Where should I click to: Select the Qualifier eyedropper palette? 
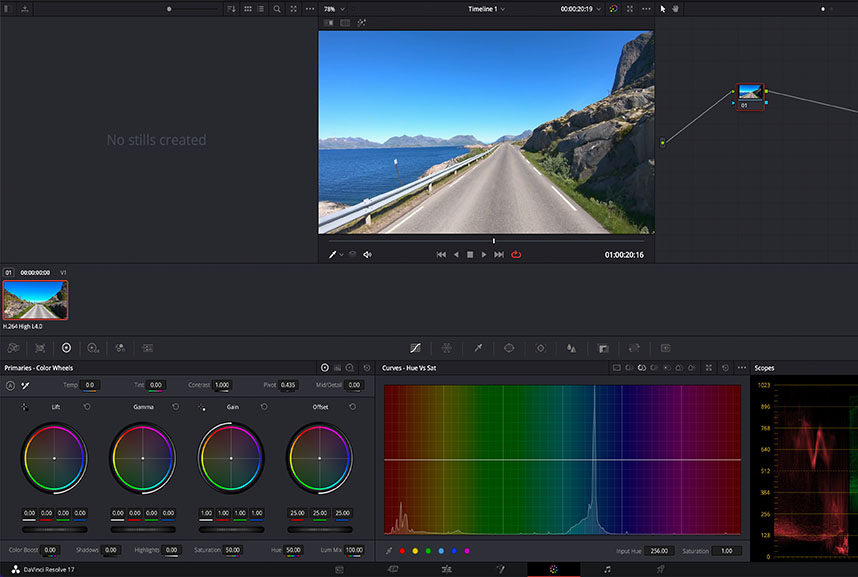(478, 348)
